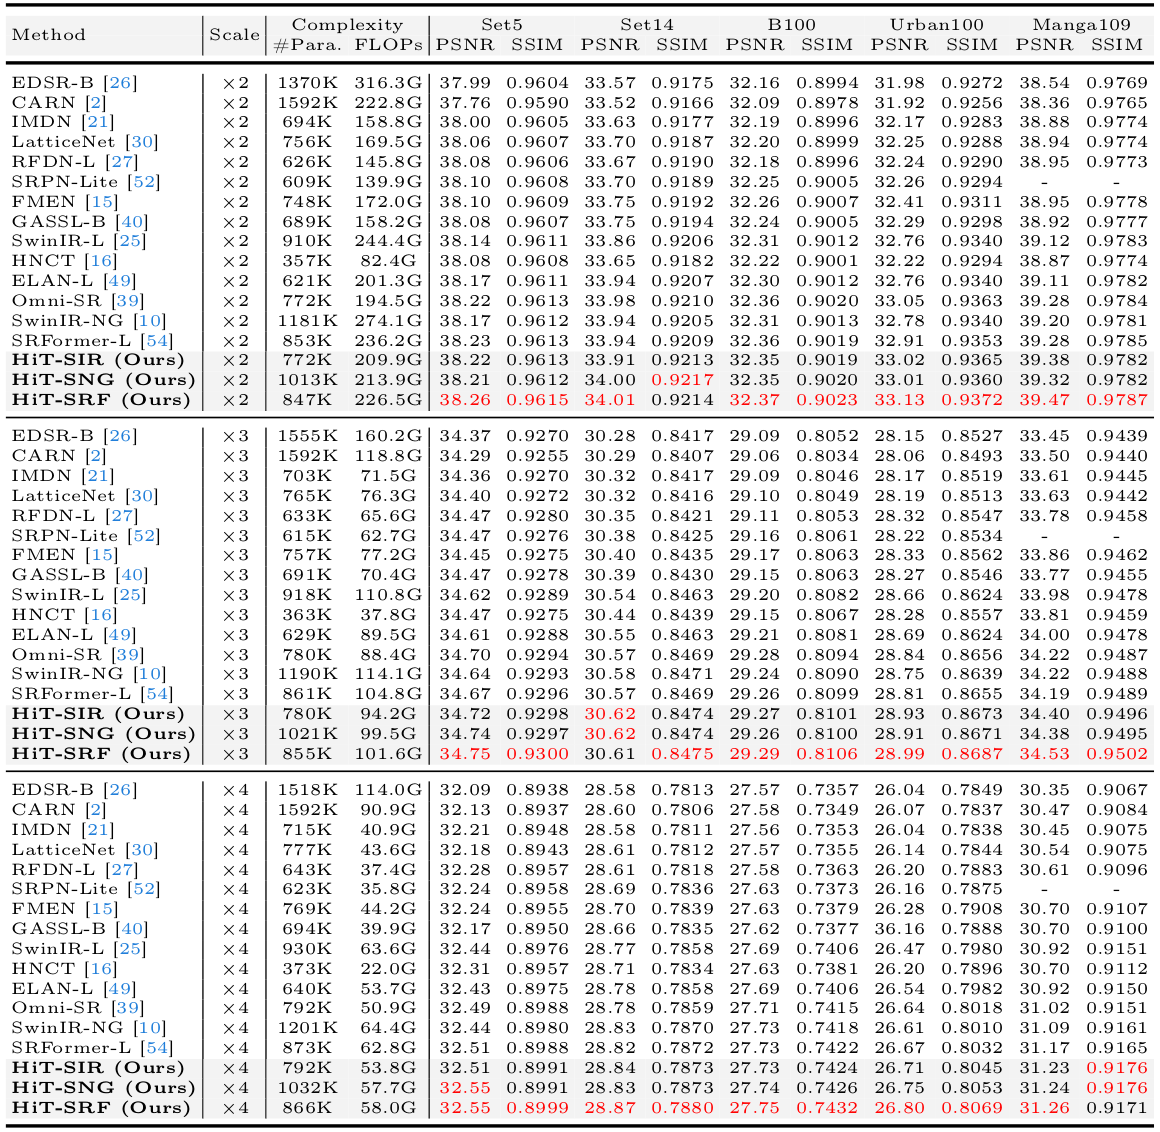Open citation [16] in HNCT row with 363K parameters
The height and width of the screenshot is (1132, 1160).
pos(101,615)
